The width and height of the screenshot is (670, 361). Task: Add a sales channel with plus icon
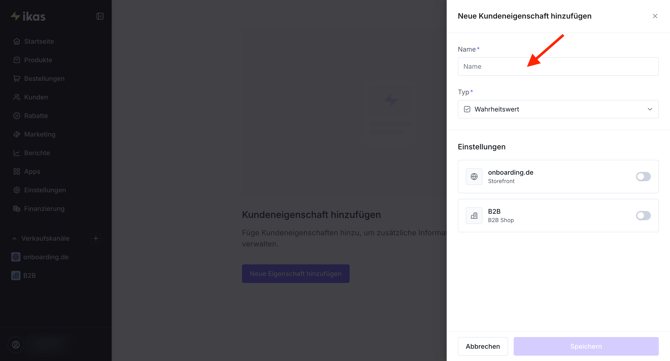point(96,238)
